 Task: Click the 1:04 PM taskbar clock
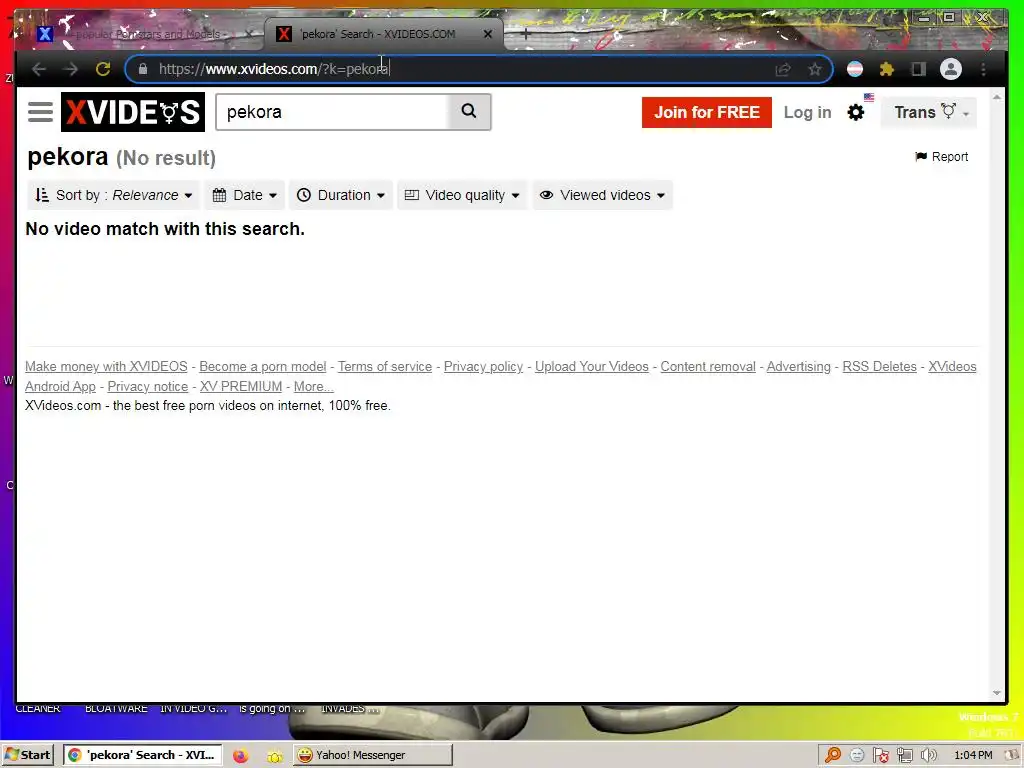point(973,756)
